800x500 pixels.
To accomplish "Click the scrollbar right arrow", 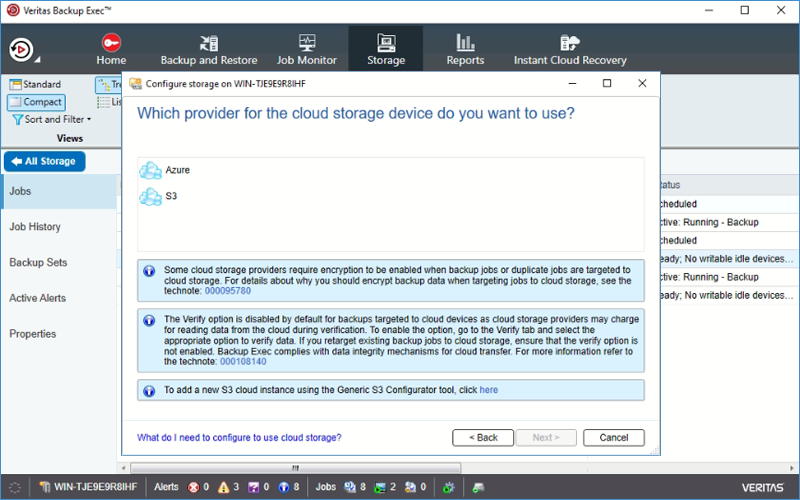I will pyautogui.click(x=792, y=468).
